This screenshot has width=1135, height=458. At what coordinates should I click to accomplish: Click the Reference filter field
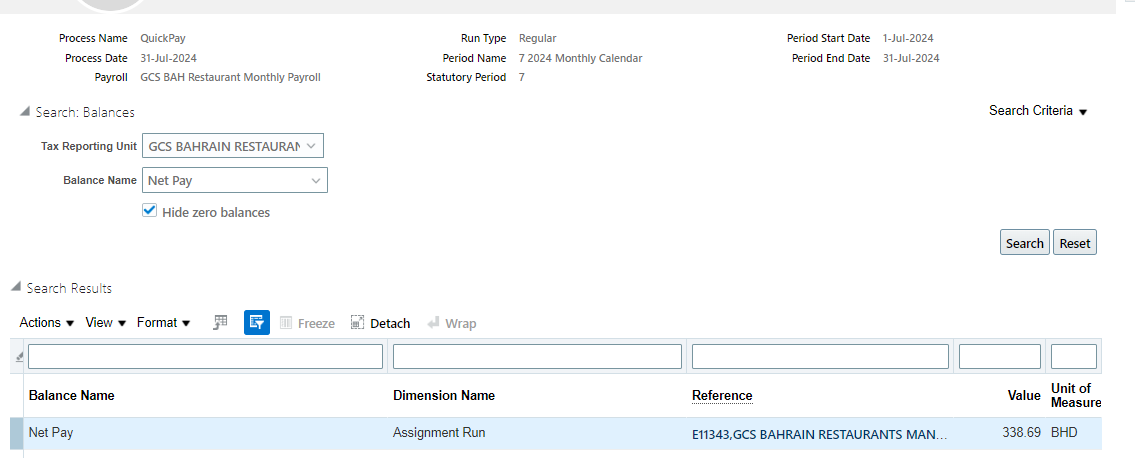(820, 356)
